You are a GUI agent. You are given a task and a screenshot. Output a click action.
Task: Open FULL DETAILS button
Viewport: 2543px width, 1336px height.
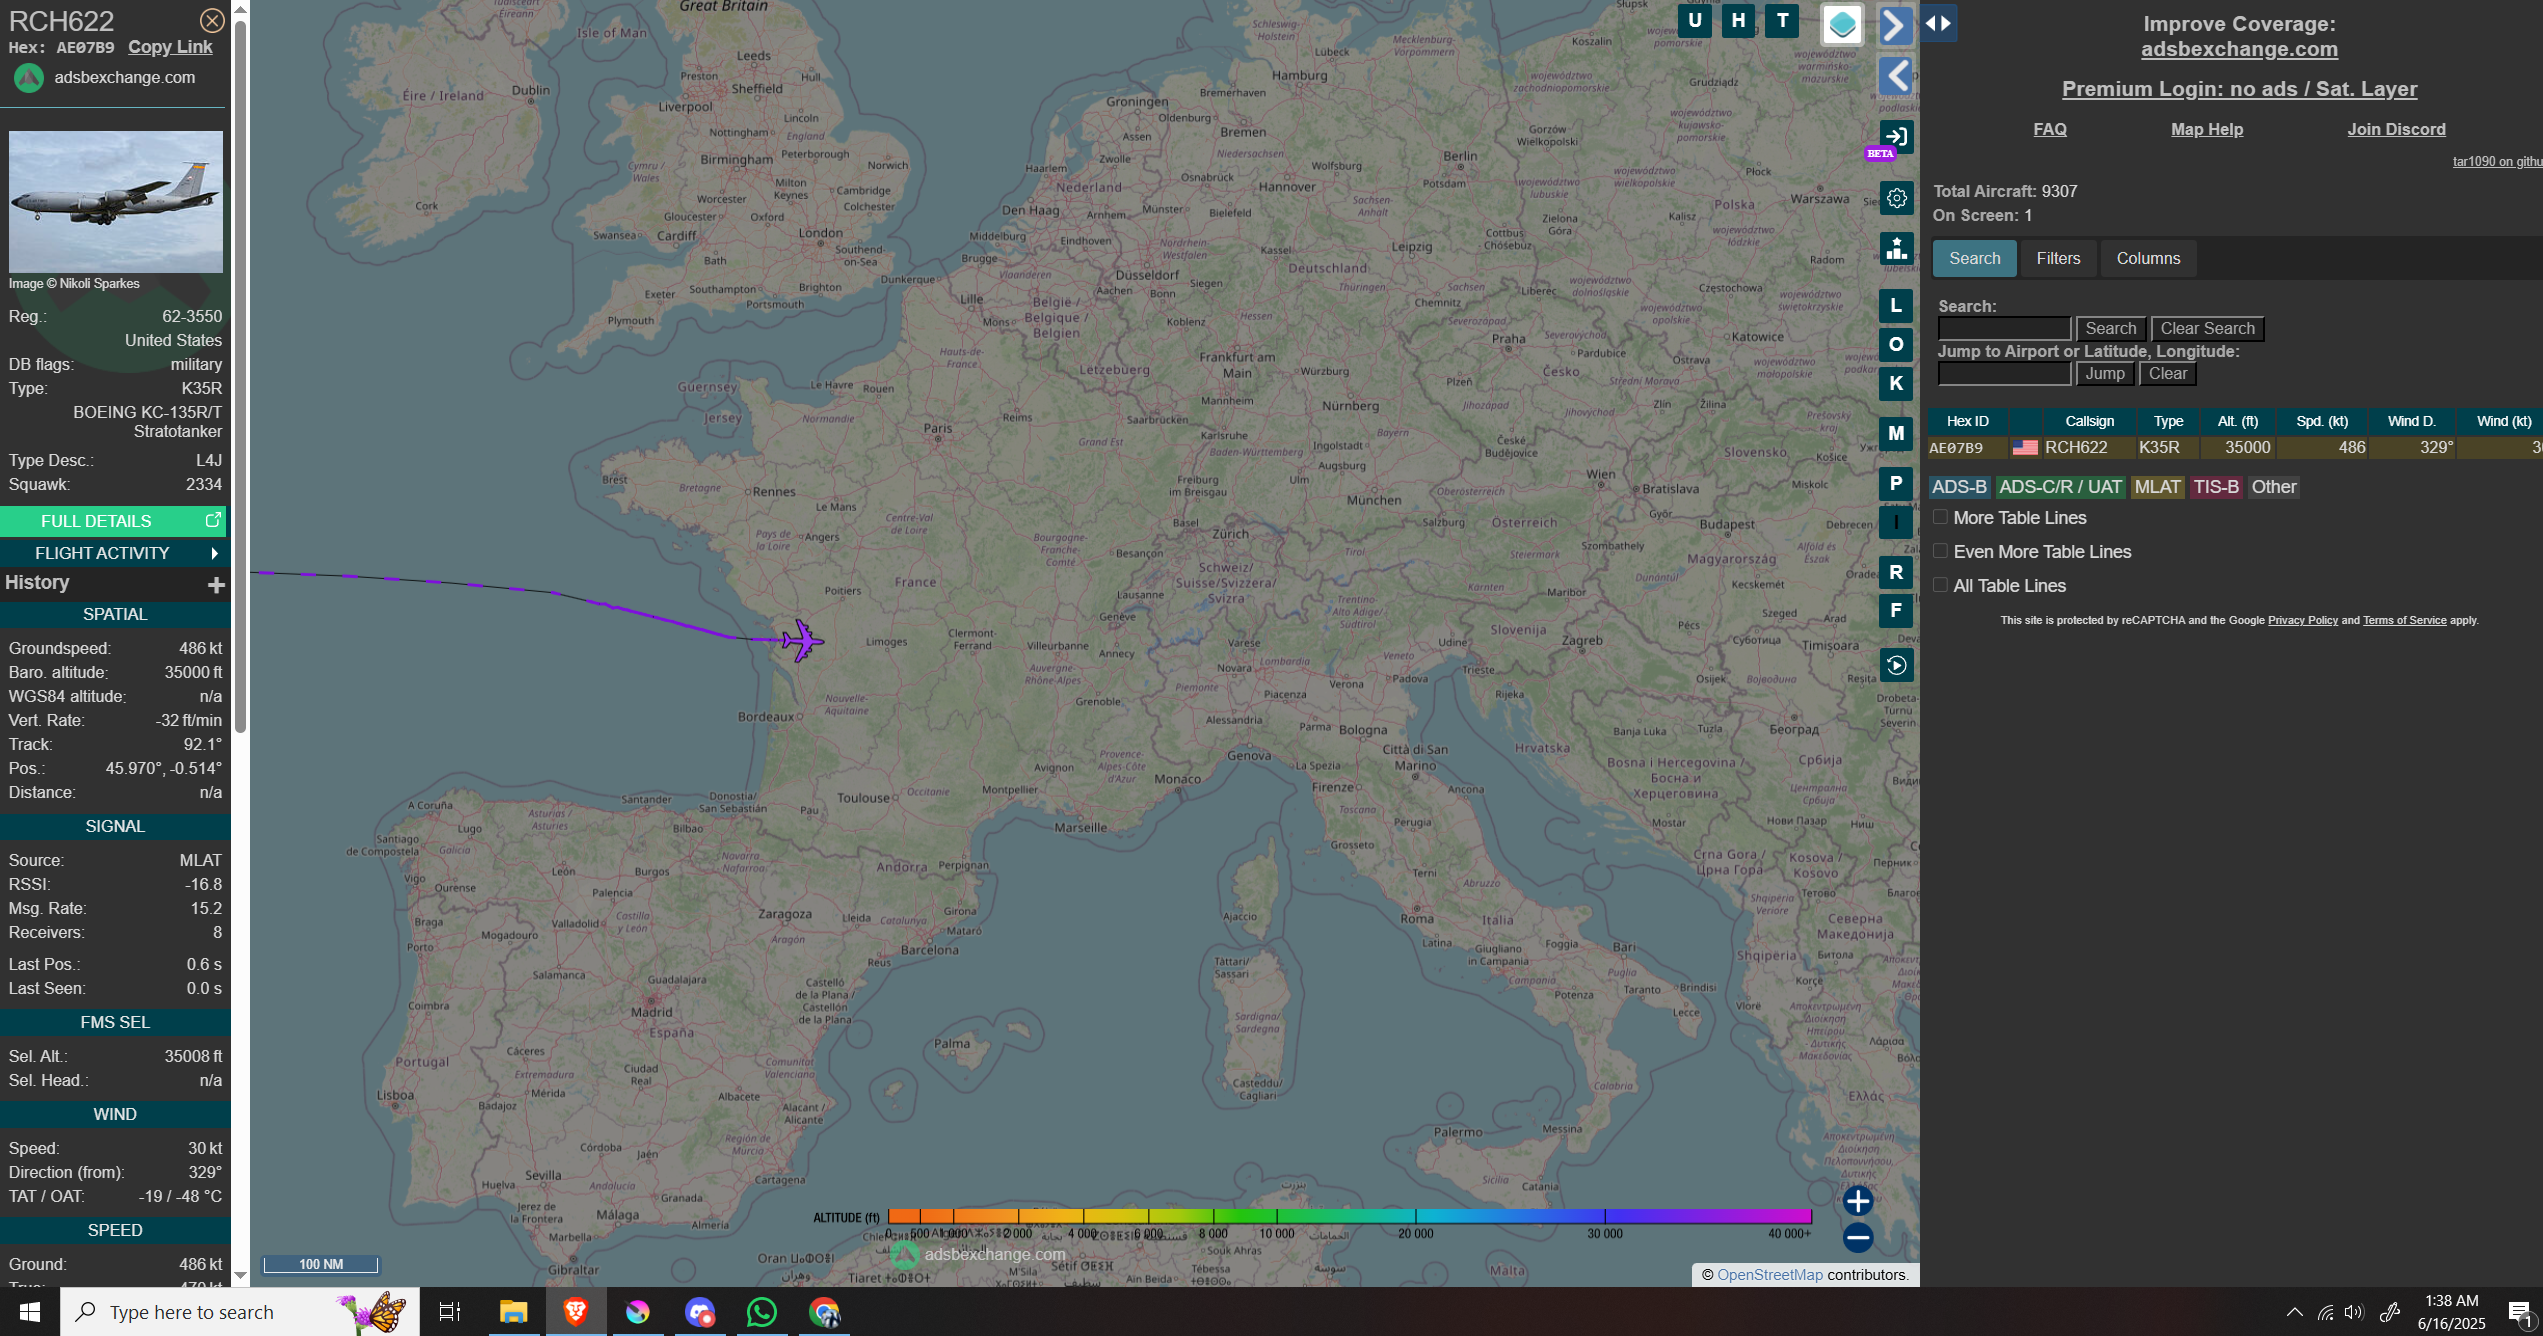tap(113, 521)
